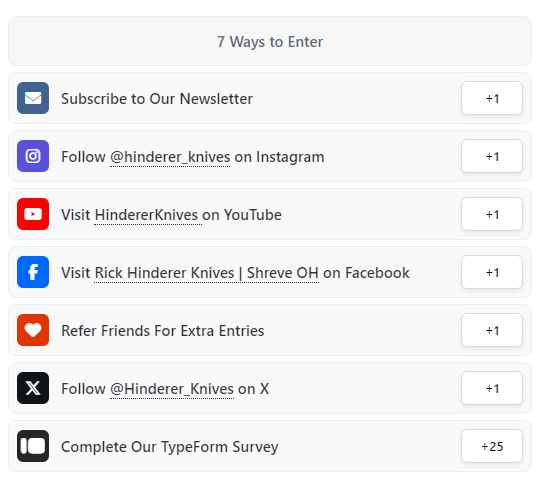Open the HindererKnives YouTube link
540x478 pixels.
point(146,215)
